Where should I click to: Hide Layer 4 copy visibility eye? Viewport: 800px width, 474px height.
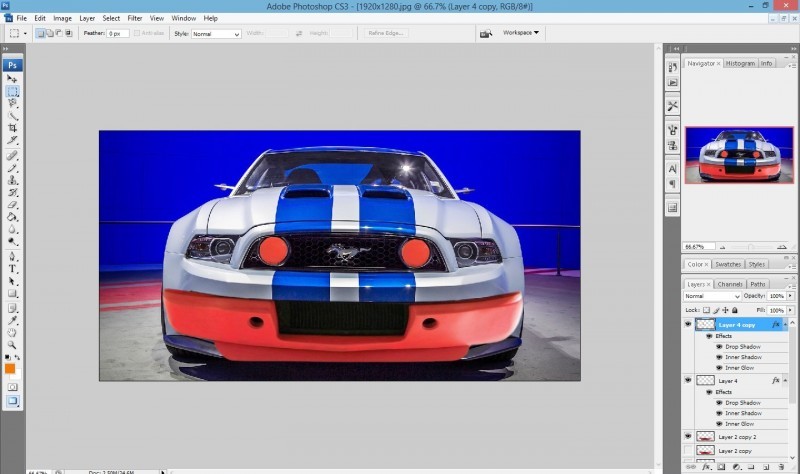coord(688,324)
